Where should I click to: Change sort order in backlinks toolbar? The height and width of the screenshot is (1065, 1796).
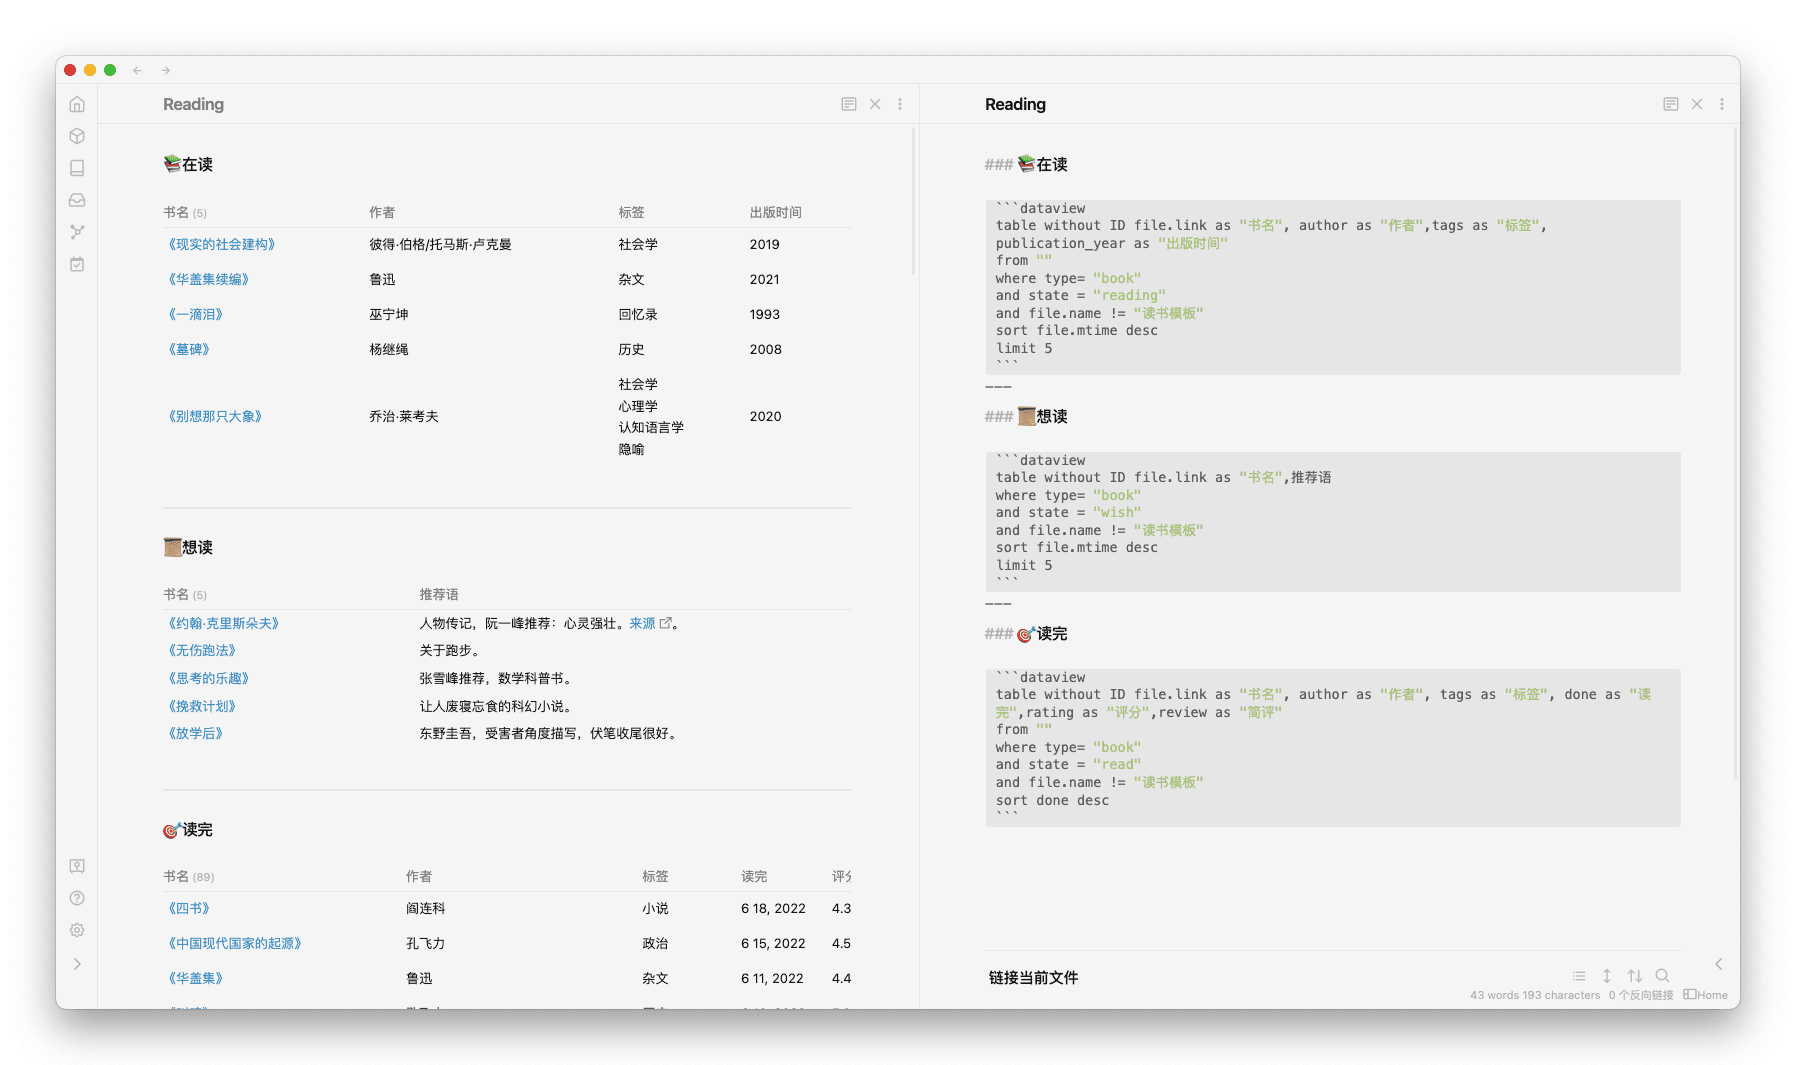click(1635, 976)
